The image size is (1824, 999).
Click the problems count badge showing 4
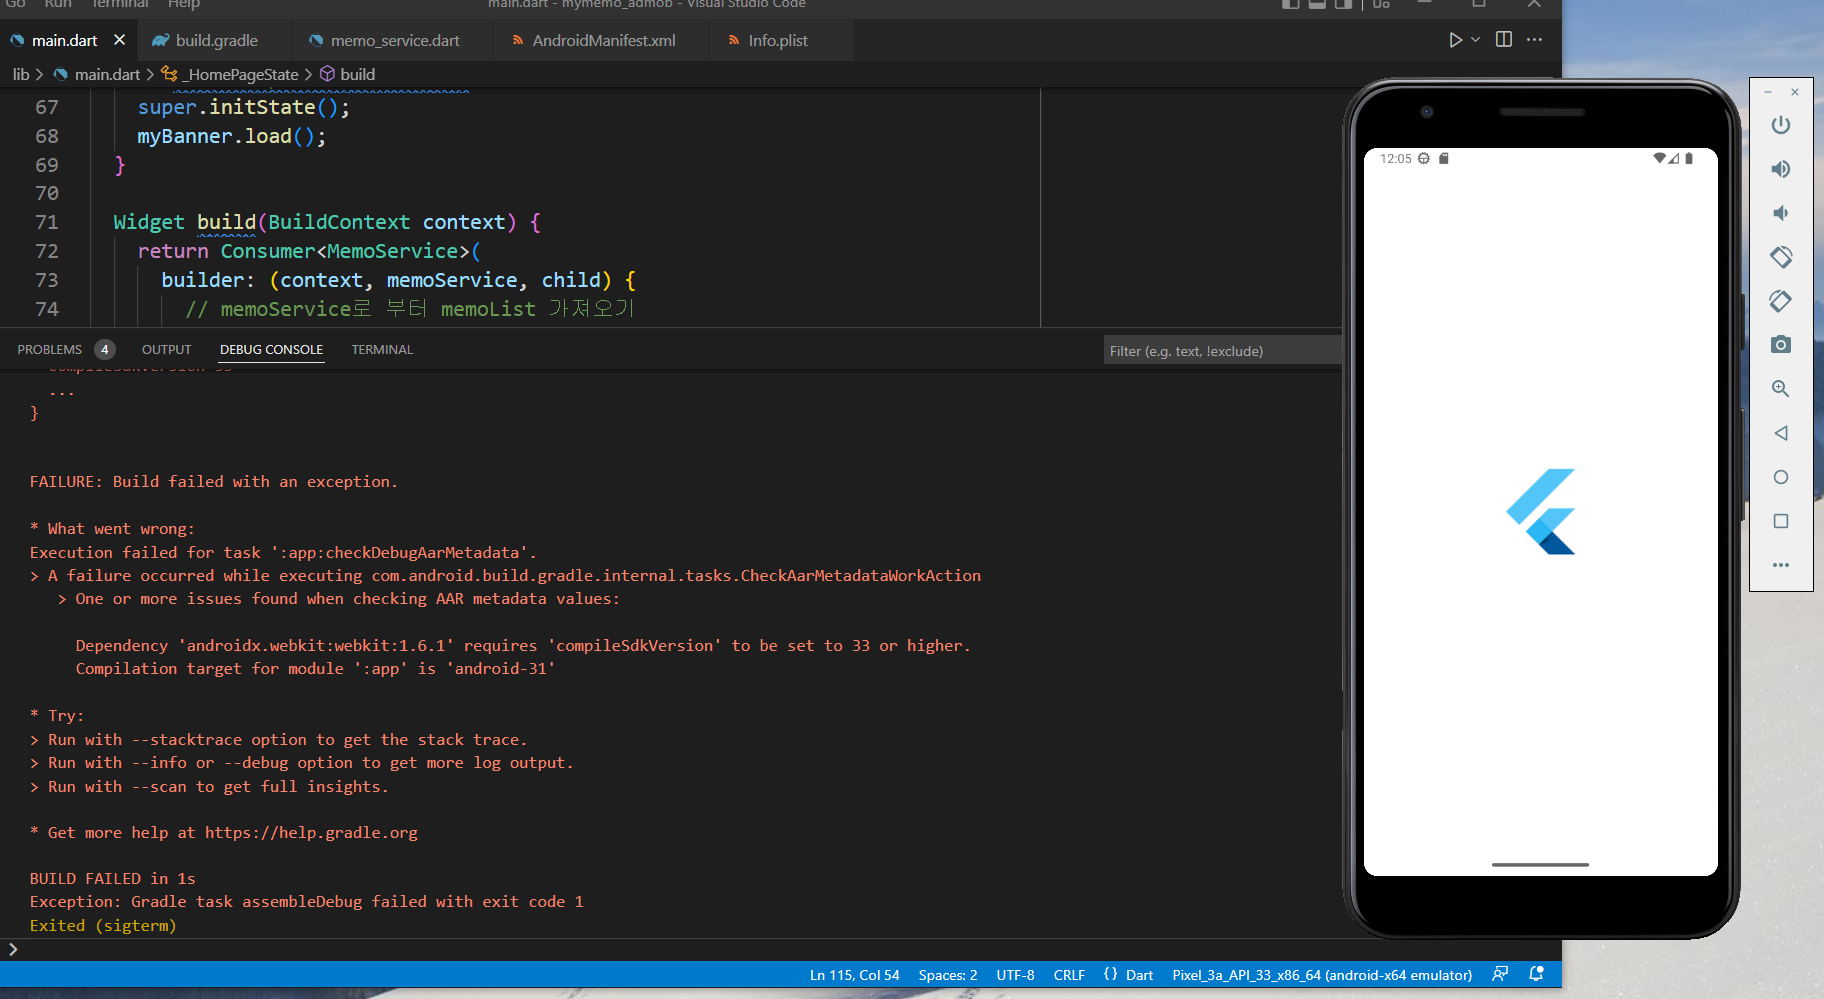104,350
